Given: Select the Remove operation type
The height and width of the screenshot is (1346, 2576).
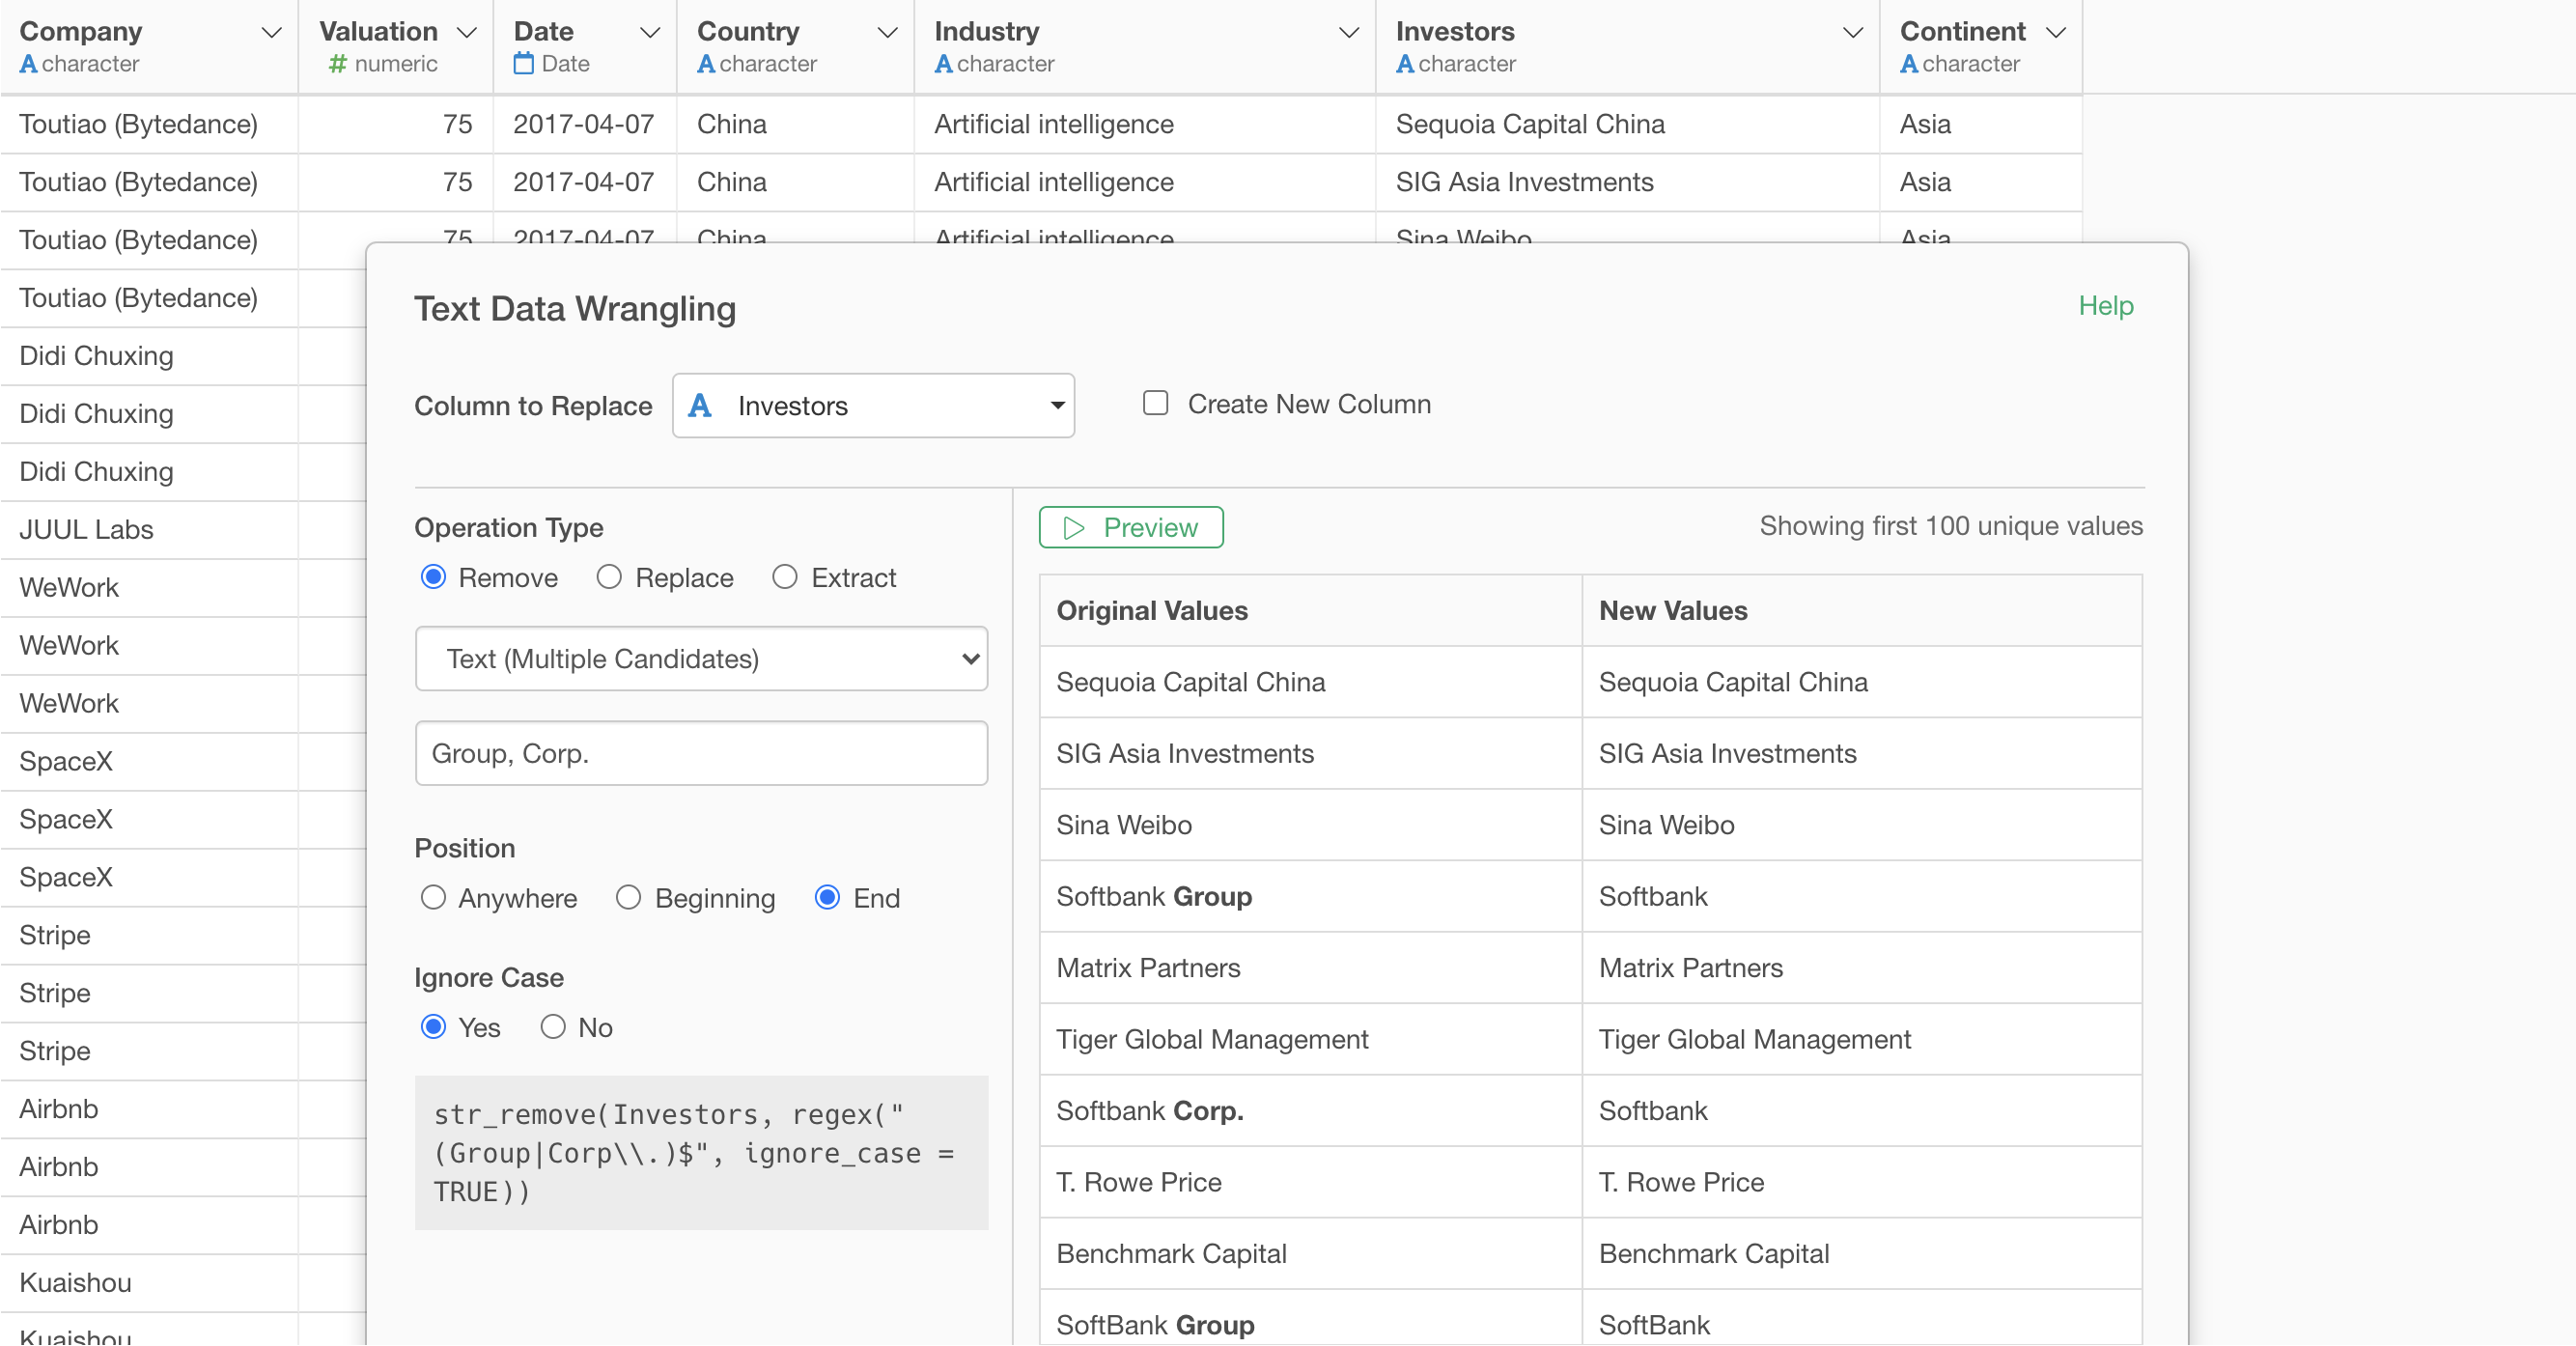Looking at the screenshot, I should point(433,578).
